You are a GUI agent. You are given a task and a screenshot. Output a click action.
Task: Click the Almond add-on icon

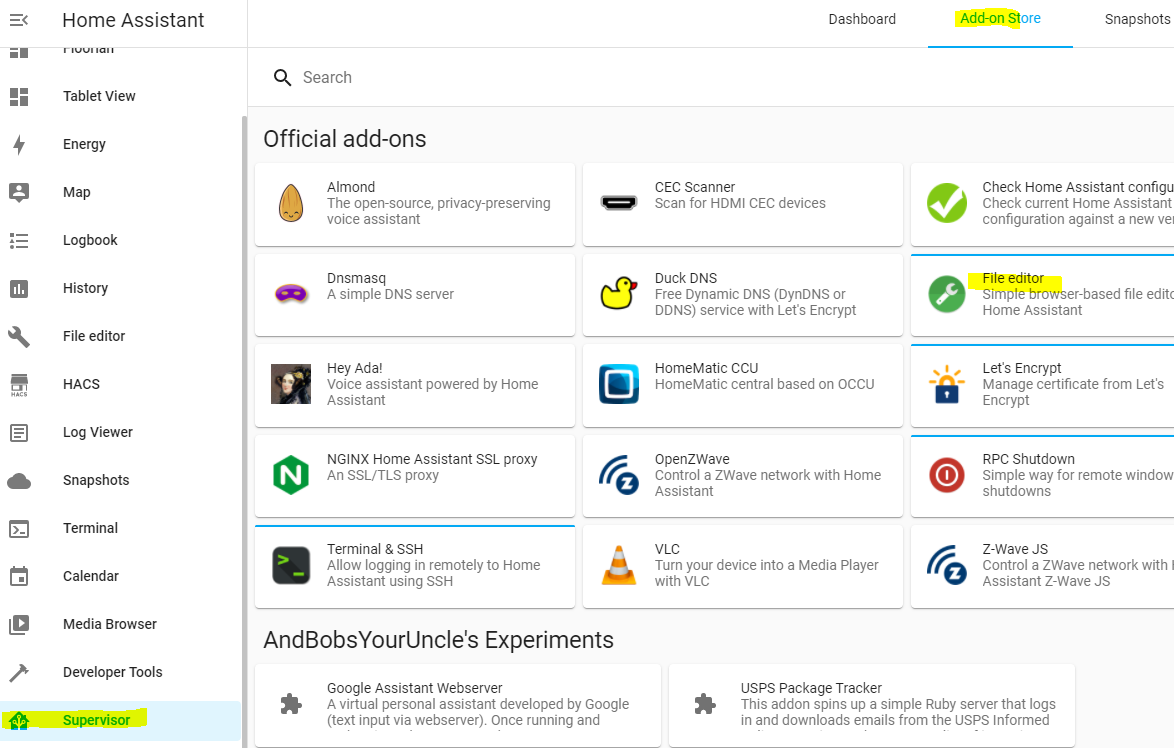(291, 203)
